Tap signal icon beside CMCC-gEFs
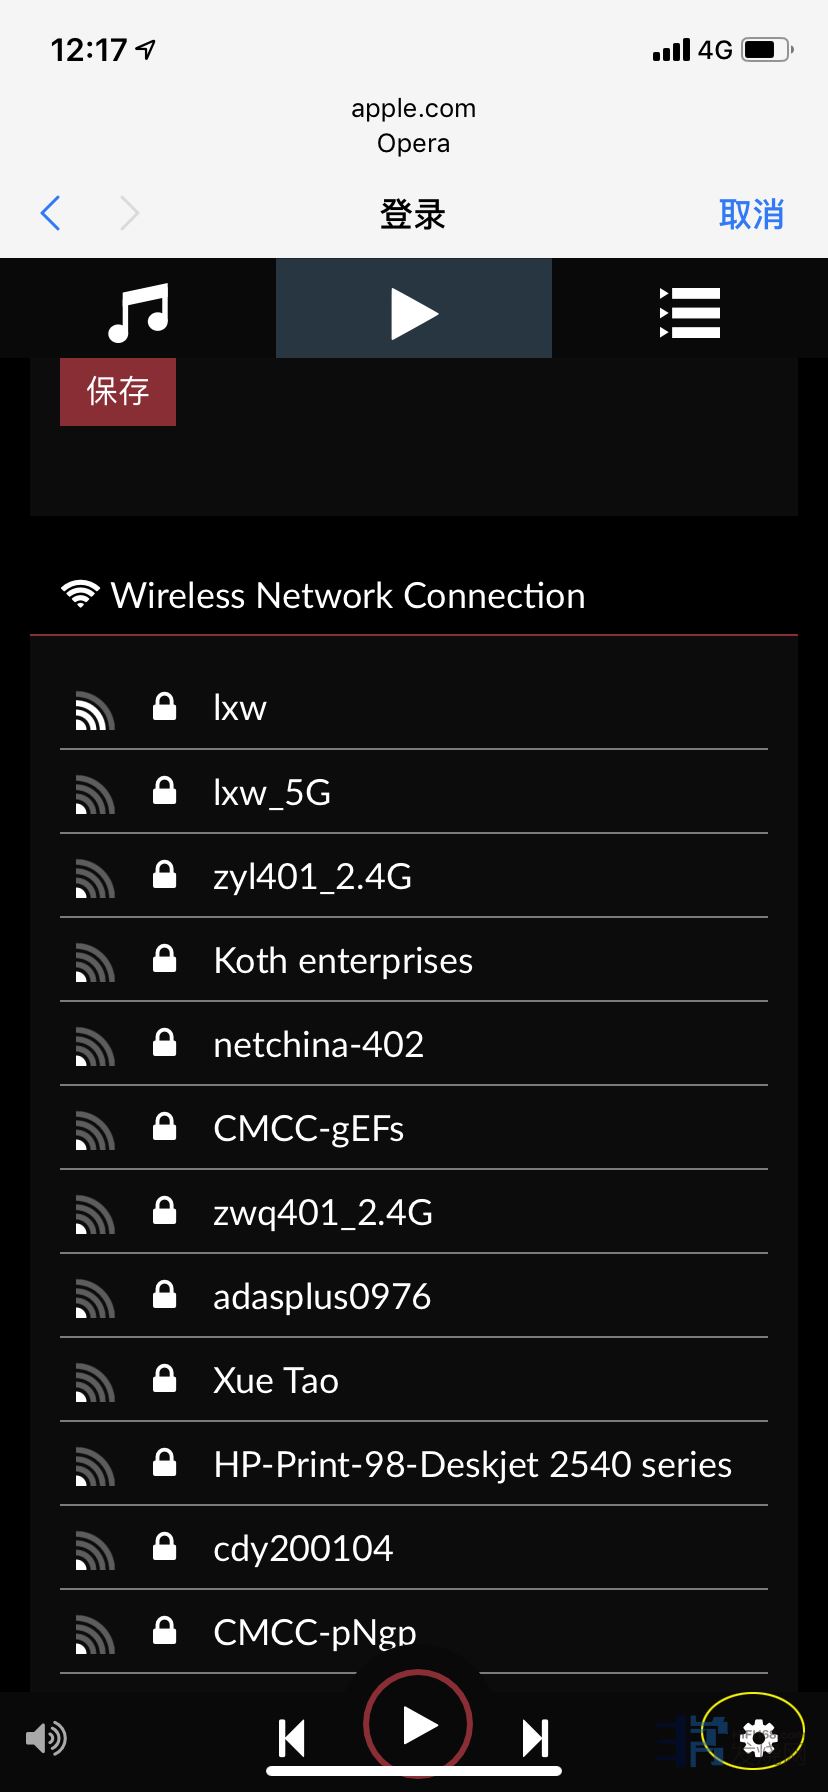The image size is (828, 1792). [95, 1130]
